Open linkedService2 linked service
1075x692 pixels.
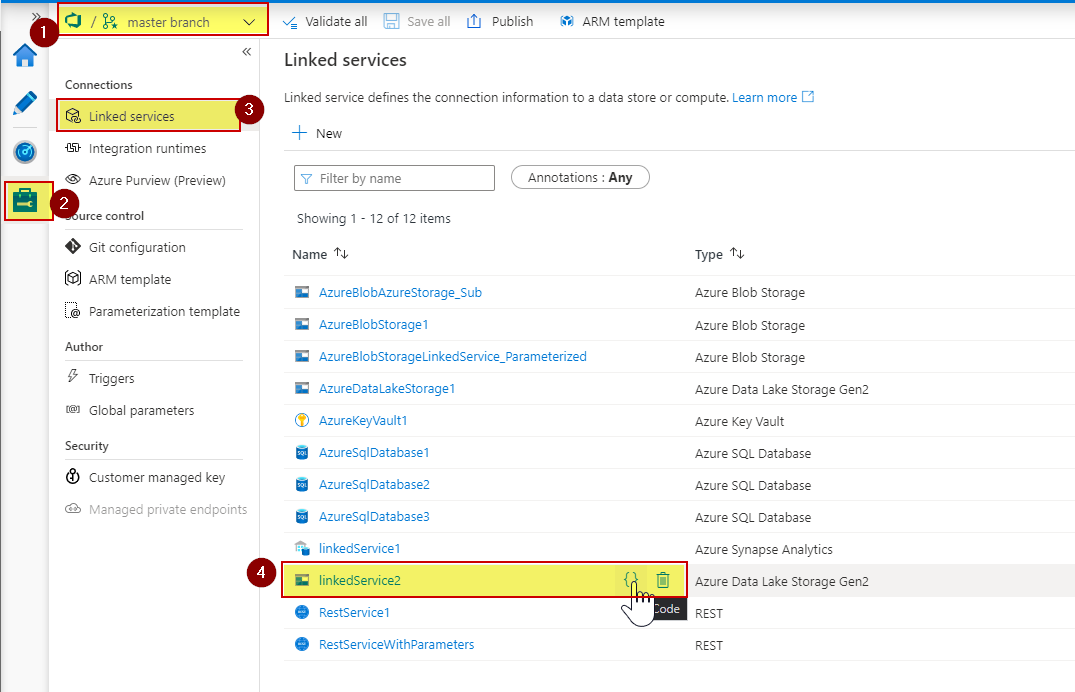point(359,580)
